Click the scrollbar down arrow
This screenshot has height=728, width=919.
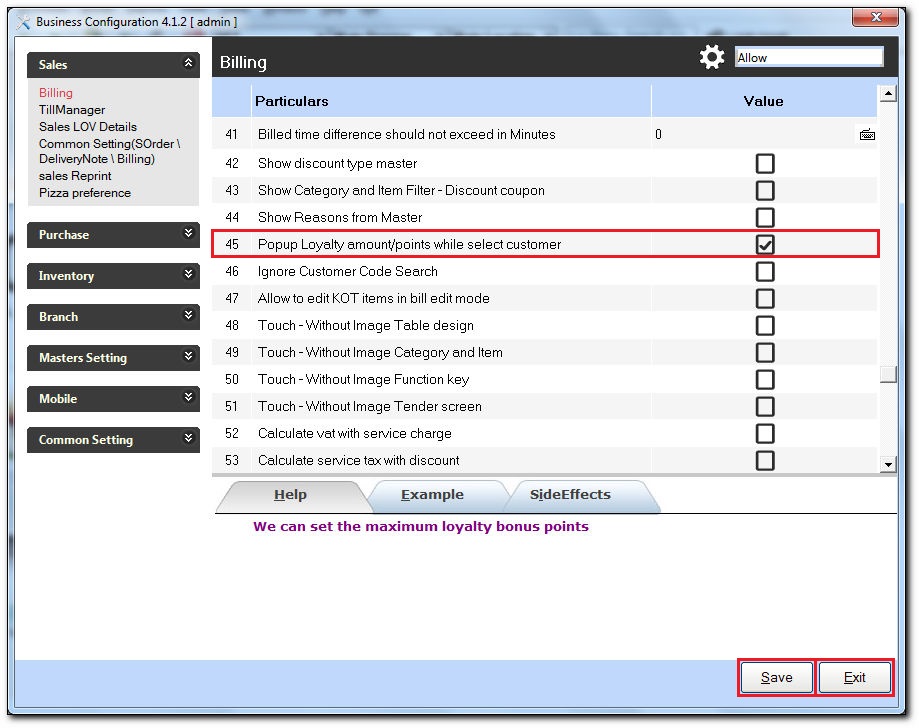tap(889, 464)
